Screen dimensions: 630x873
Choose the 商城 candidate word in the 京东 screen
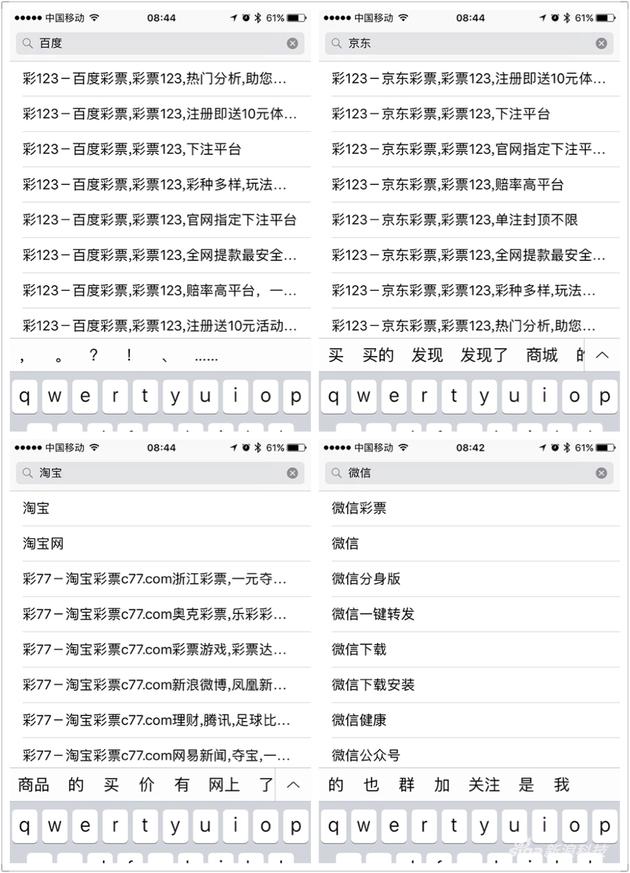(542, 355)
